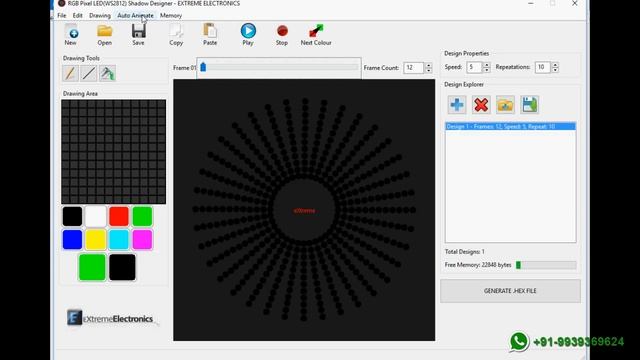Viewport: 640px width, 360px height.
Task: Open a design via Design Explorer folder icon
Action: [x=505, y=105]
